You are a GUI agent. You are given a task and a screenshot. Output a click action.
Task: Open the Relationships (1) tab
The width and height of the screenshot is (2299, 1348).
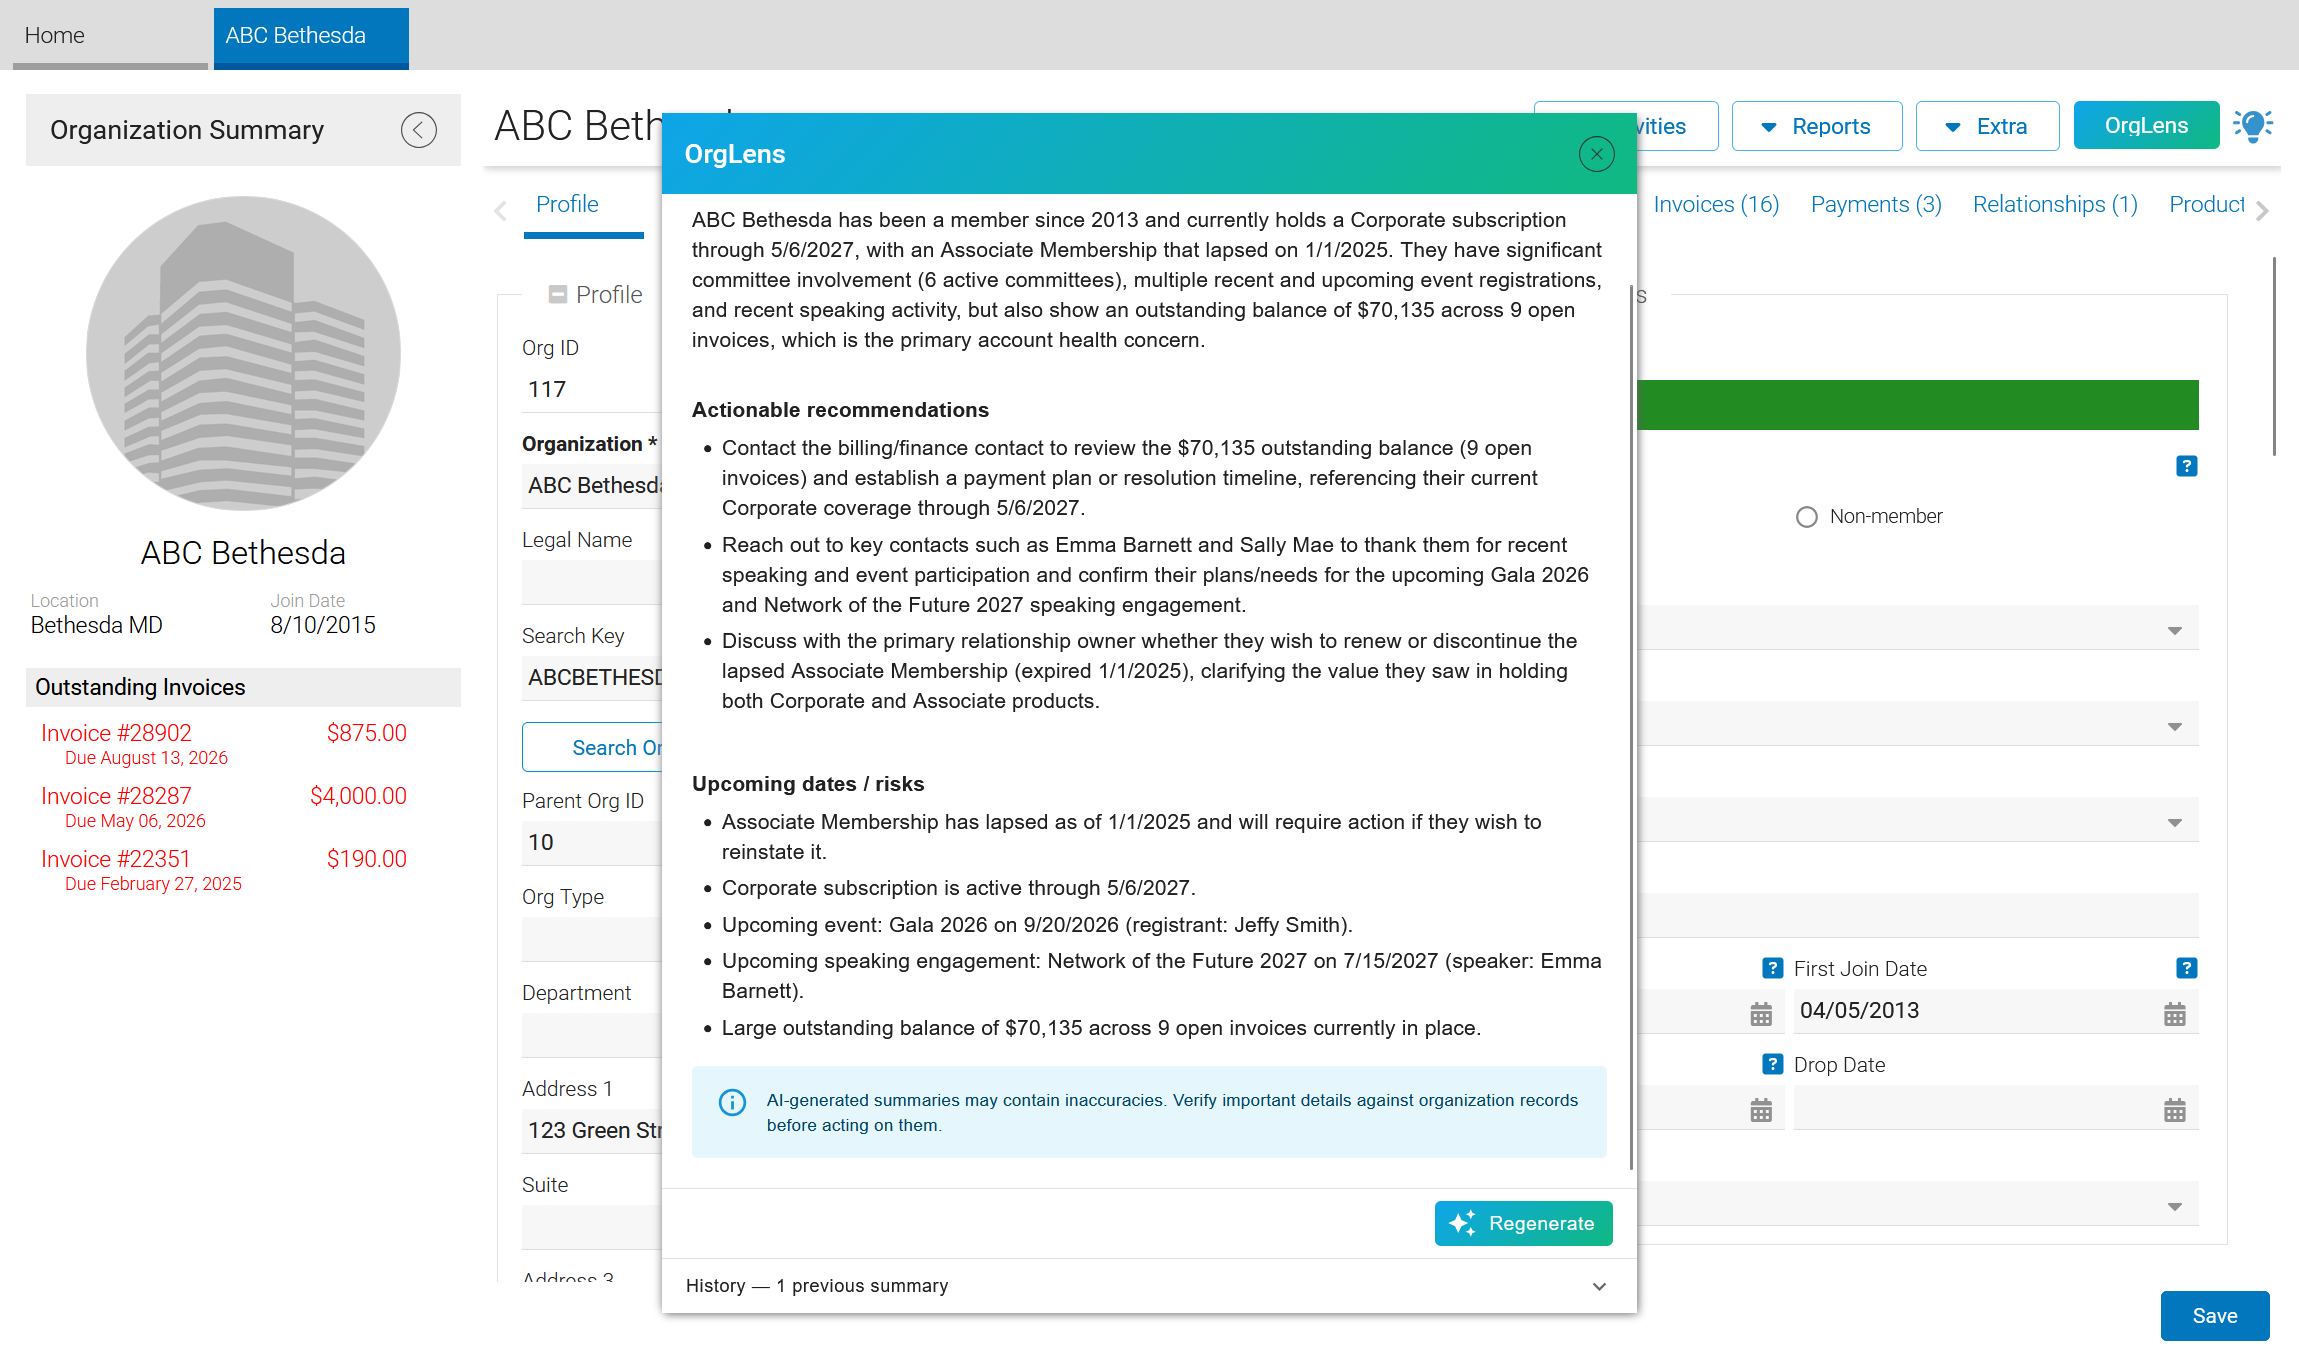(x=2055, y=205)
